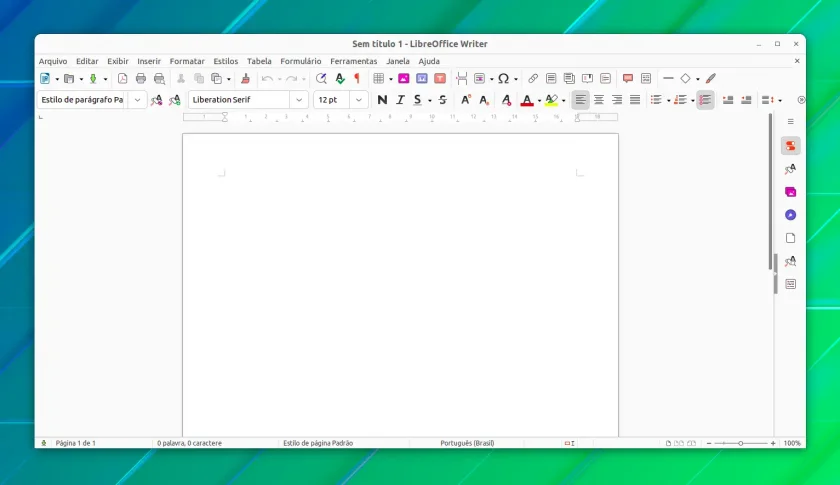Insert a chart
Image resolution: width=840 pixels, height=485 pixels.
[422, 79]
